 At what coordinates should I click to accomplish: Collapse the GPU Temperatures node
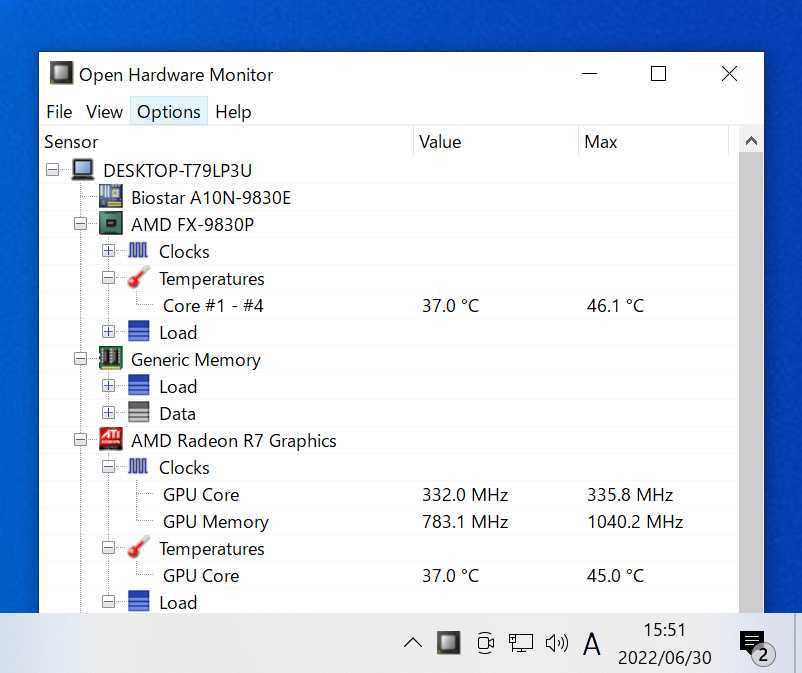click(x=108, y=548)
